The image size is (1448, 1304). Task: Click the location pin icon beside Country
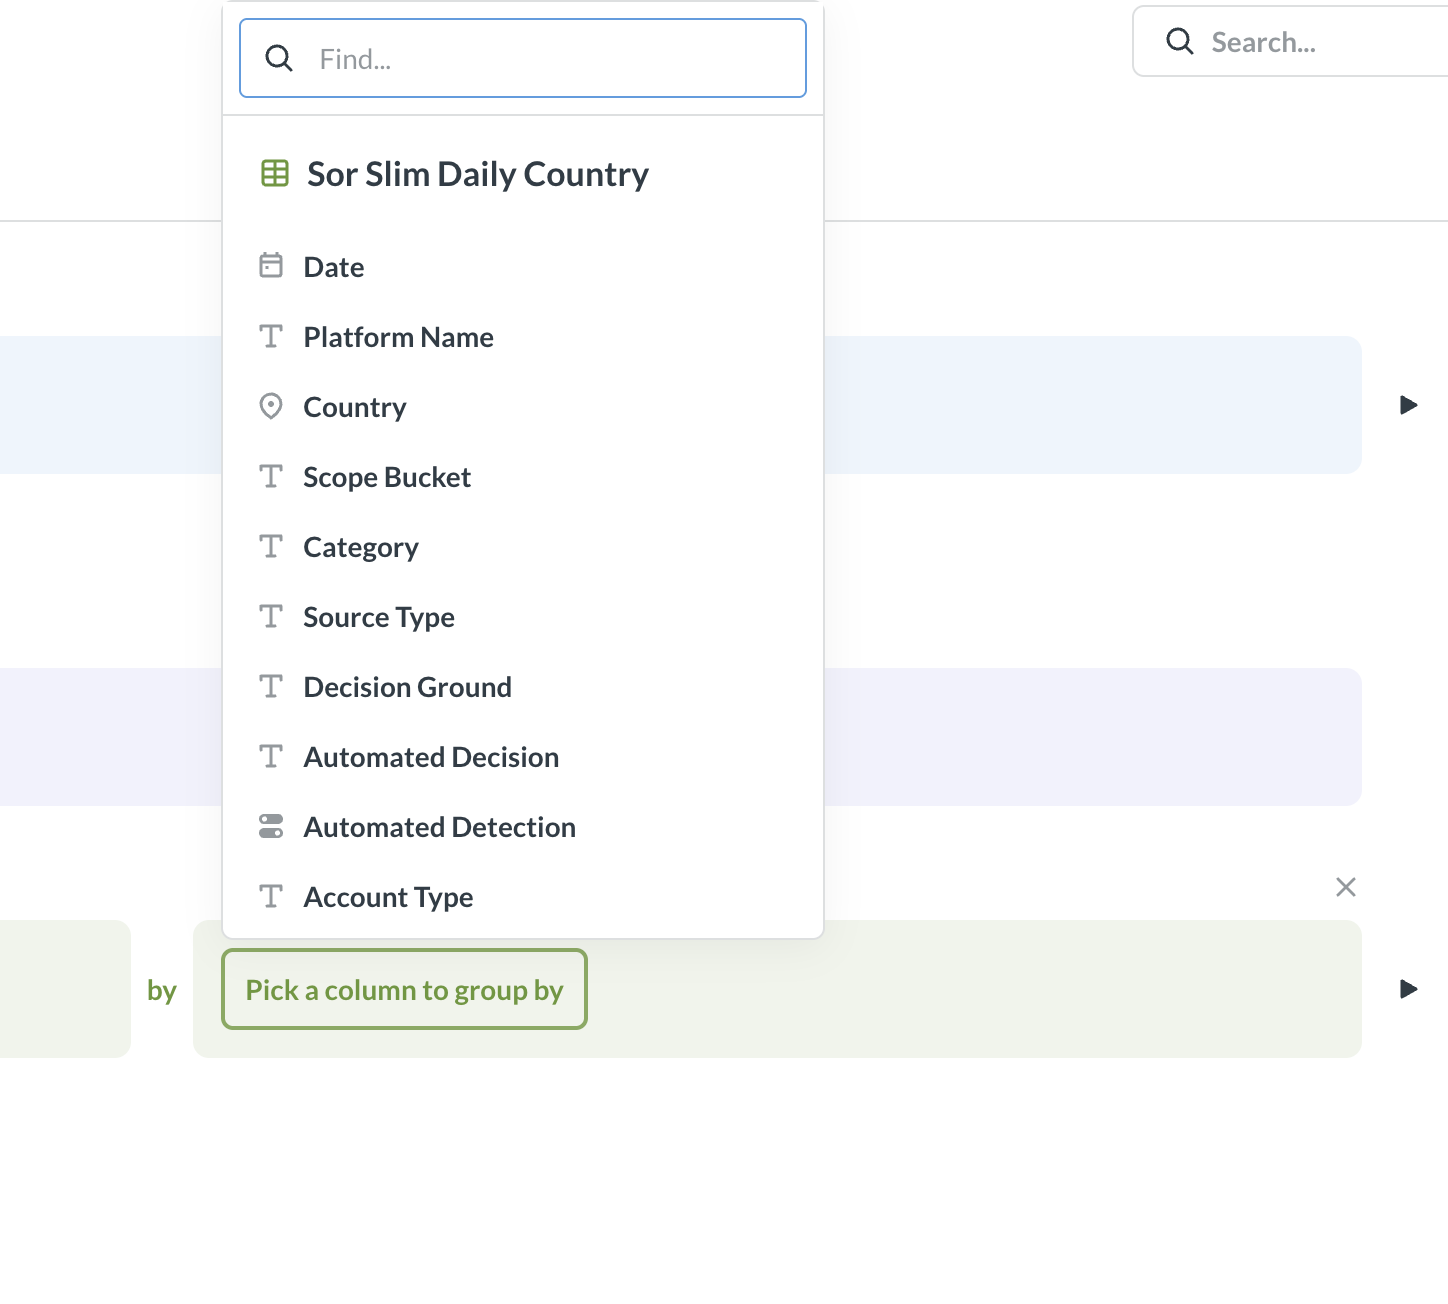pyautogui.click(x=271, y=406)
